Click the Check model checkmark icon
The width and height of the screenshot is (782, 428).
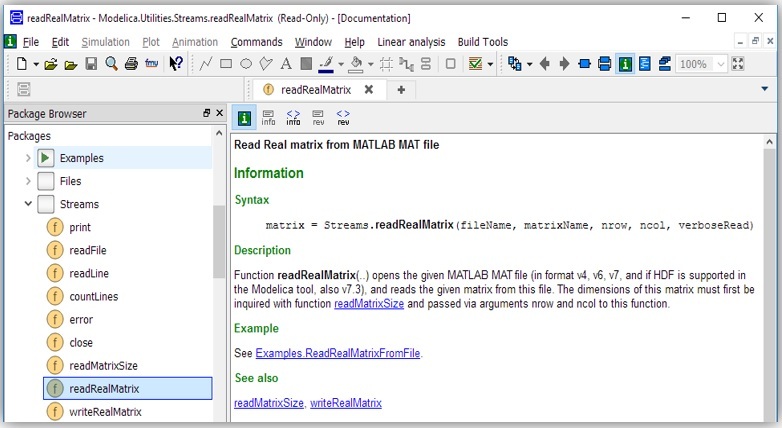[476, 64]
